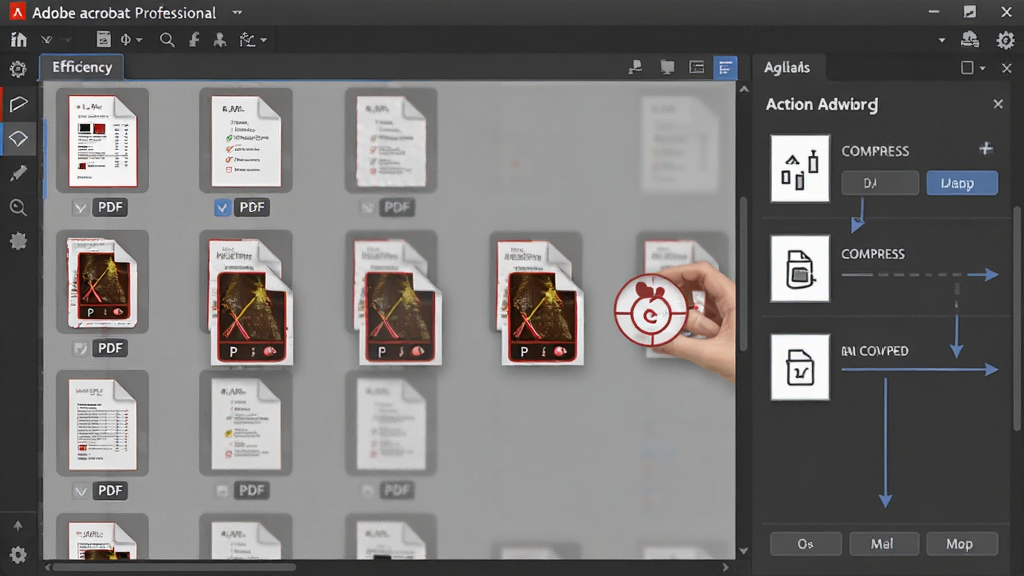
Task: Open the Adobe Acrobat title dropdown arrow
Action: tap(237, 12)
